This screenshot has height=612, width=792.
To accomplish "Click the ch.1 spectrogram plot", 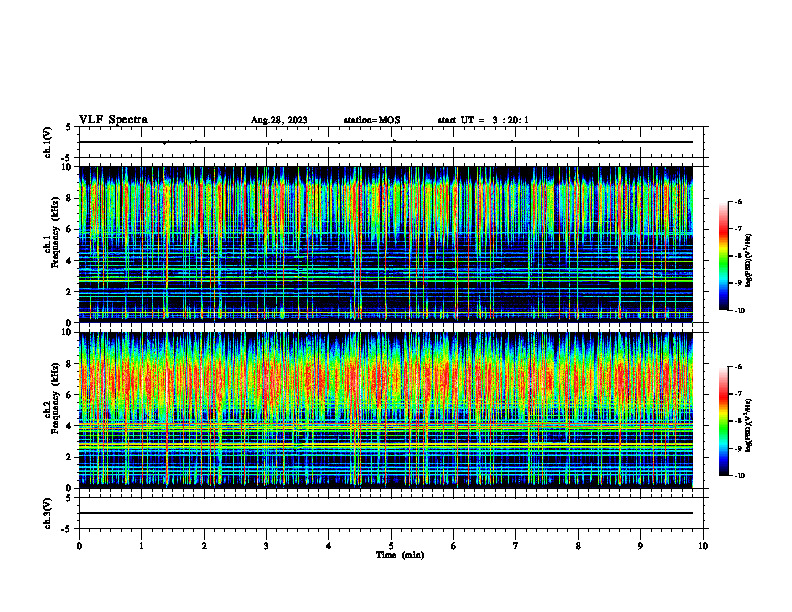I will pyautogui.click(x=386, y=244).
